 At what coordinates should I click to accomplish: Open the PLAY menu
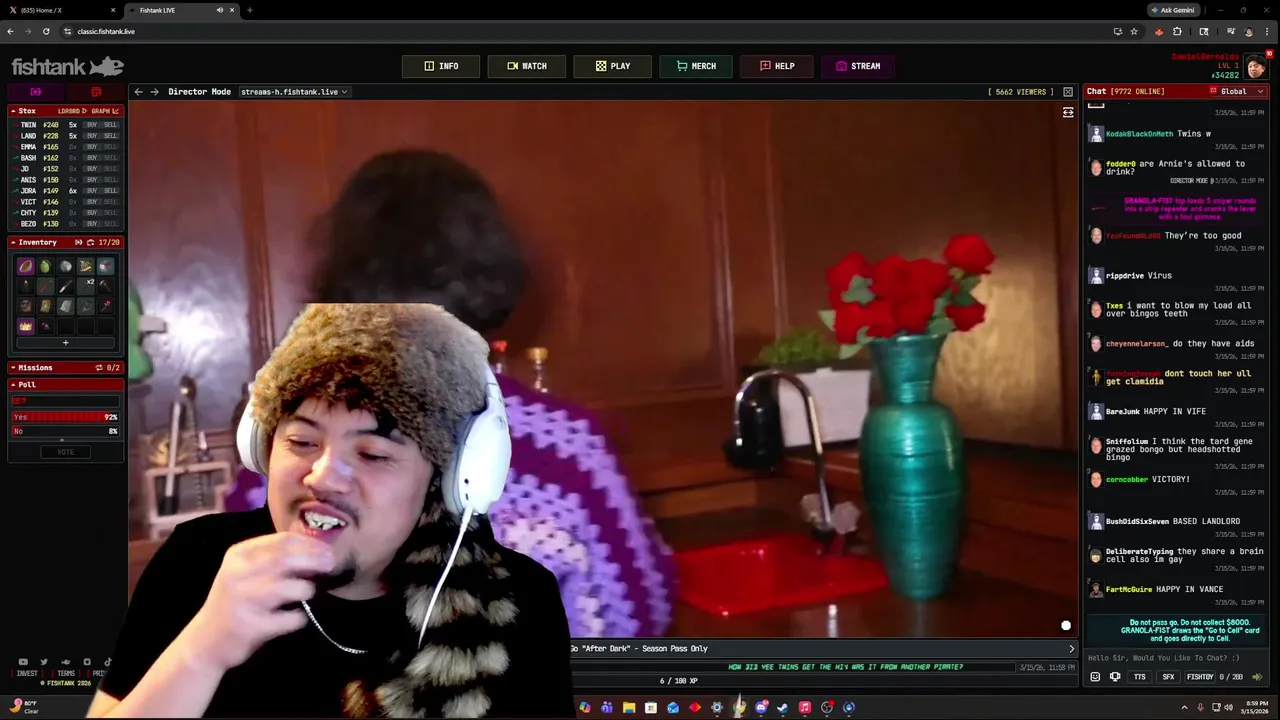[x=612, y=66]
